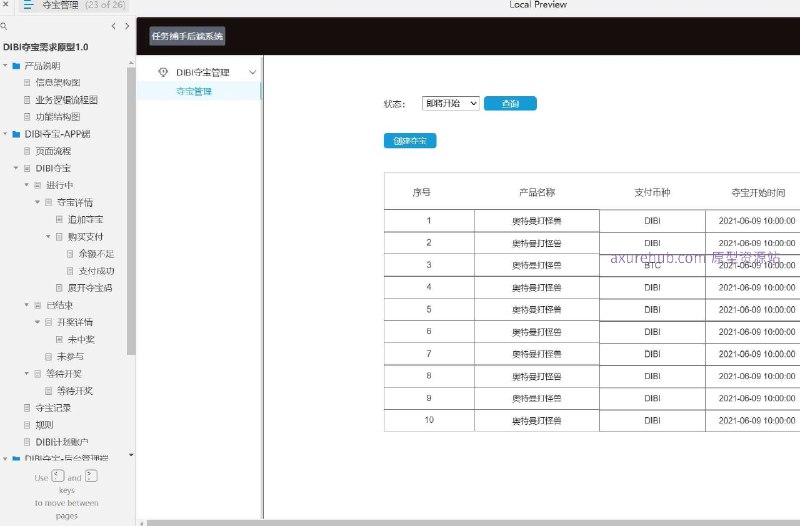Click the horizontal scrollbar's left arrow
Viewport: 800px width, 526px height.
point(142,523)
